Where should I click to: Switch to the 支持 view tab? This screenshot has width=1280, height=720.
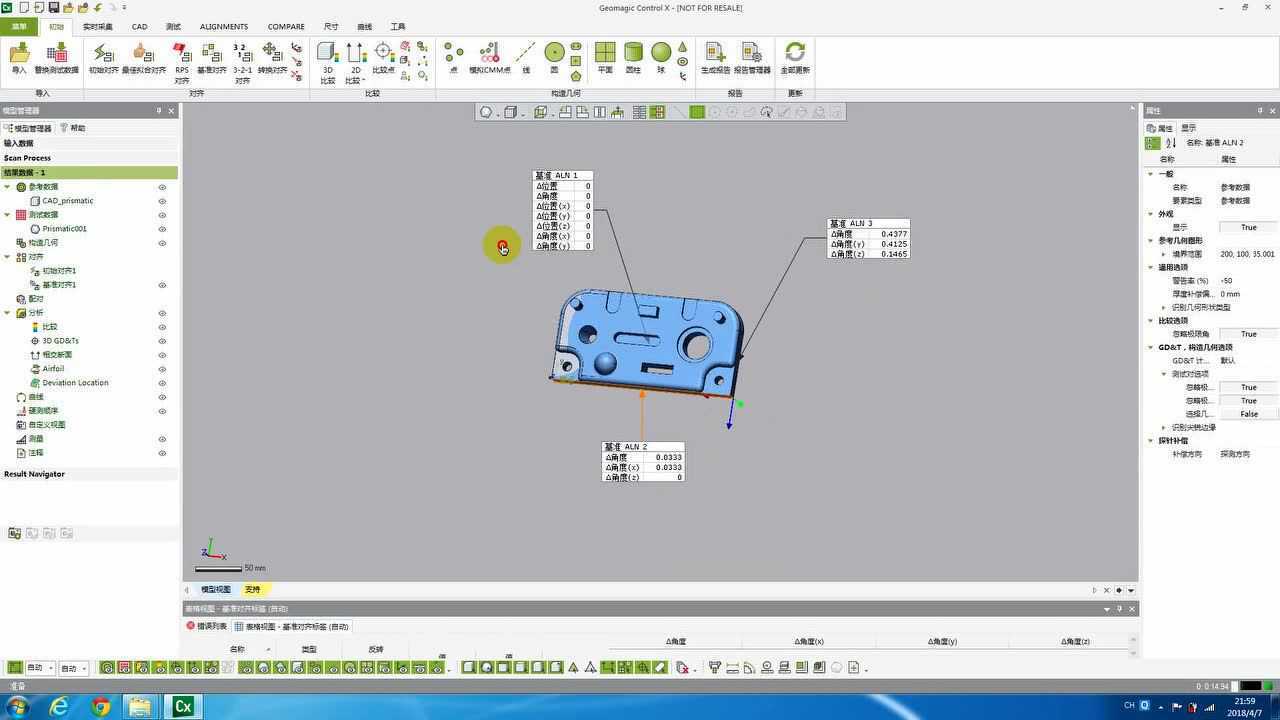(x=252, y=589)
